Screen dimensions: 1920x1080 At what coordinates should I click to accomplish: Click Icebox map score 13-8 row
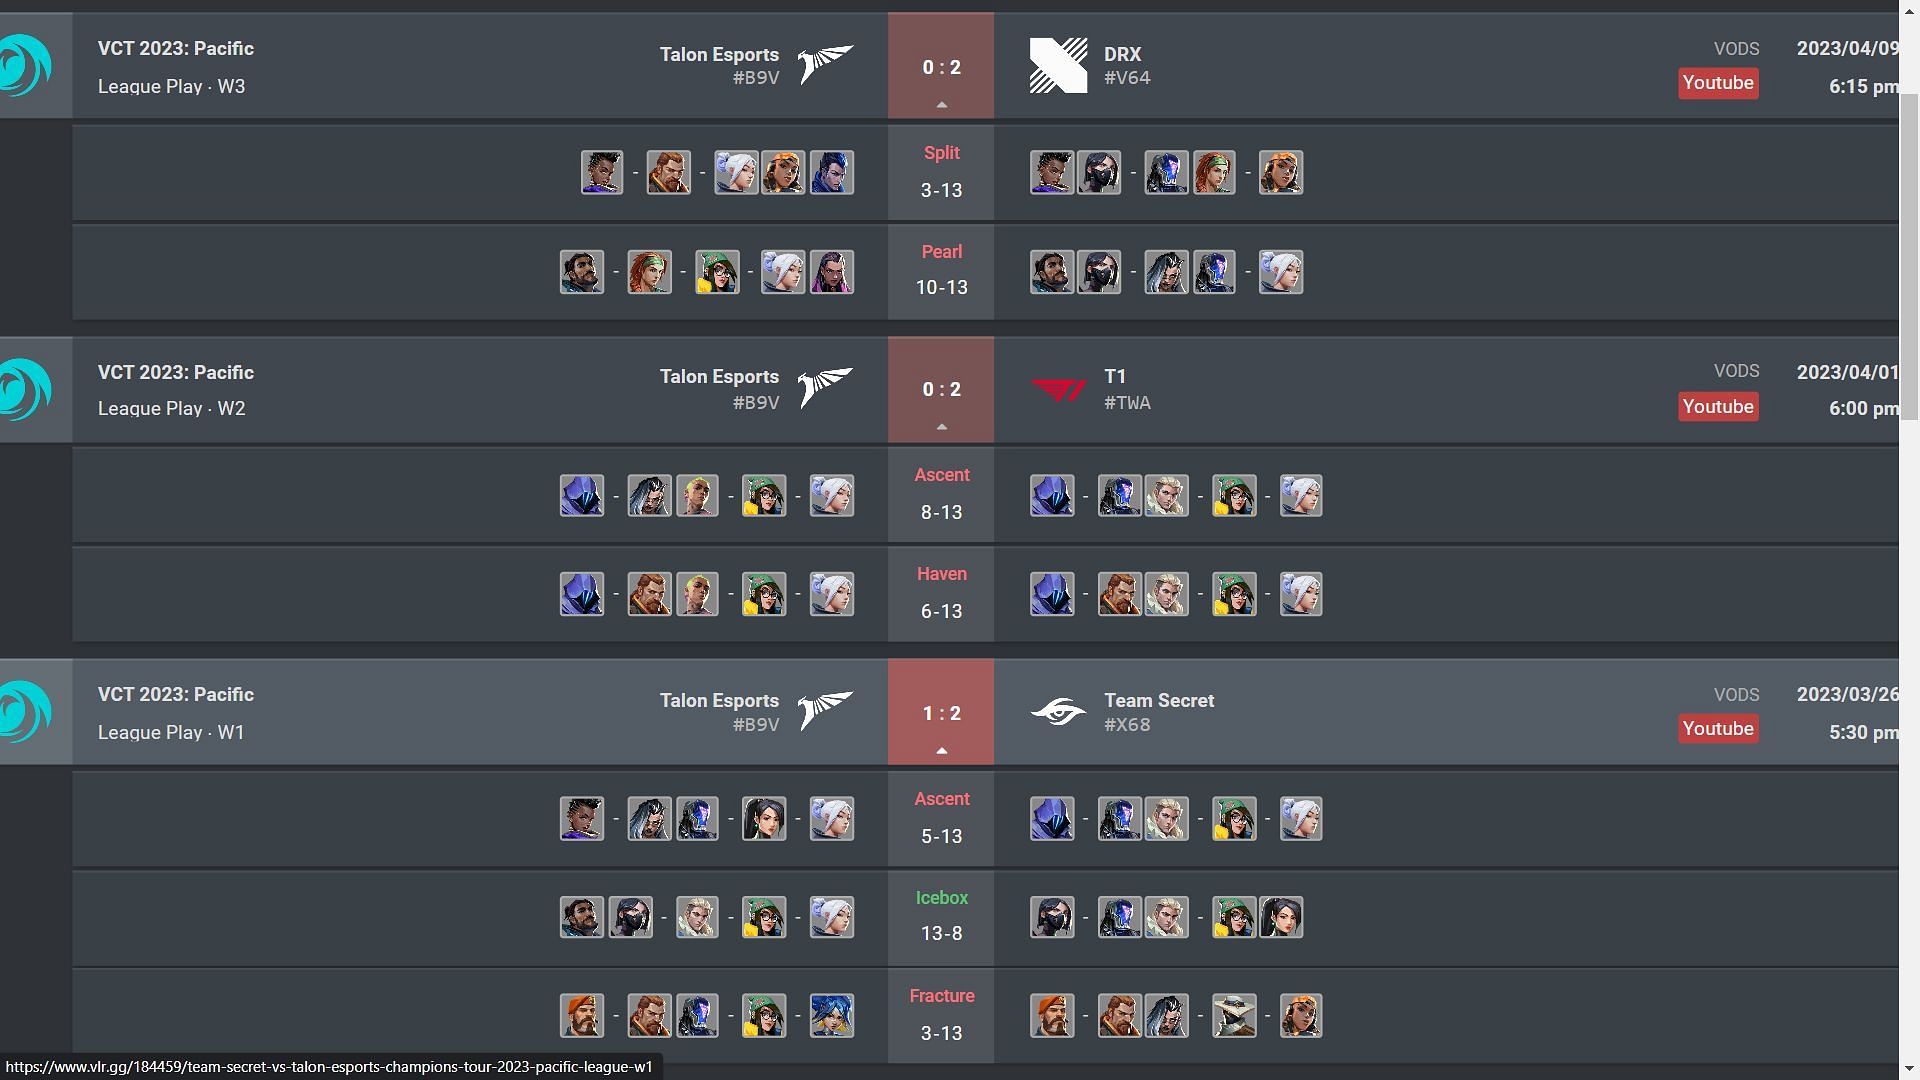(x=940, y=915)
